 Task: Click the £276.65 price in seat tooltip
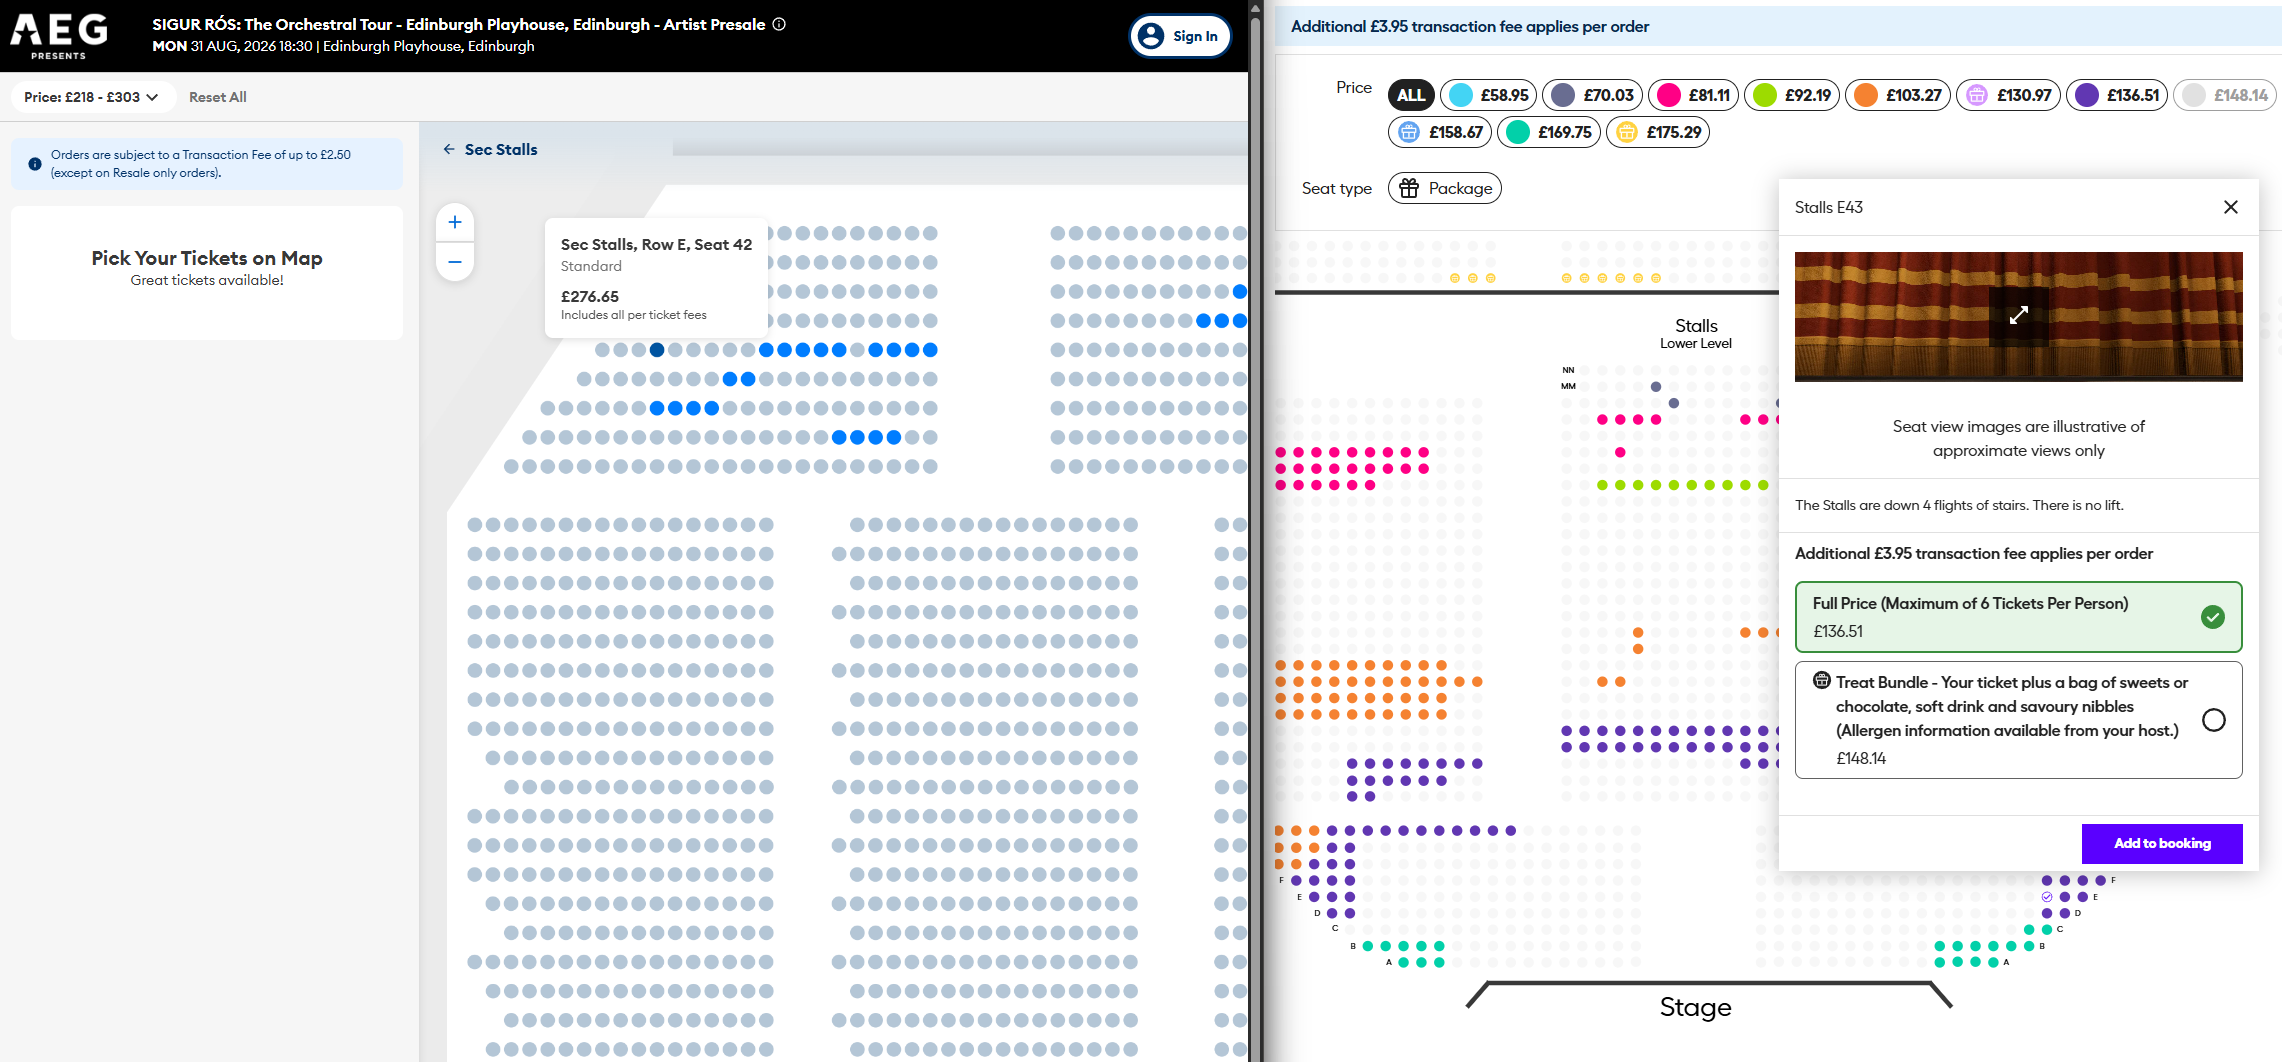[590, 296]
